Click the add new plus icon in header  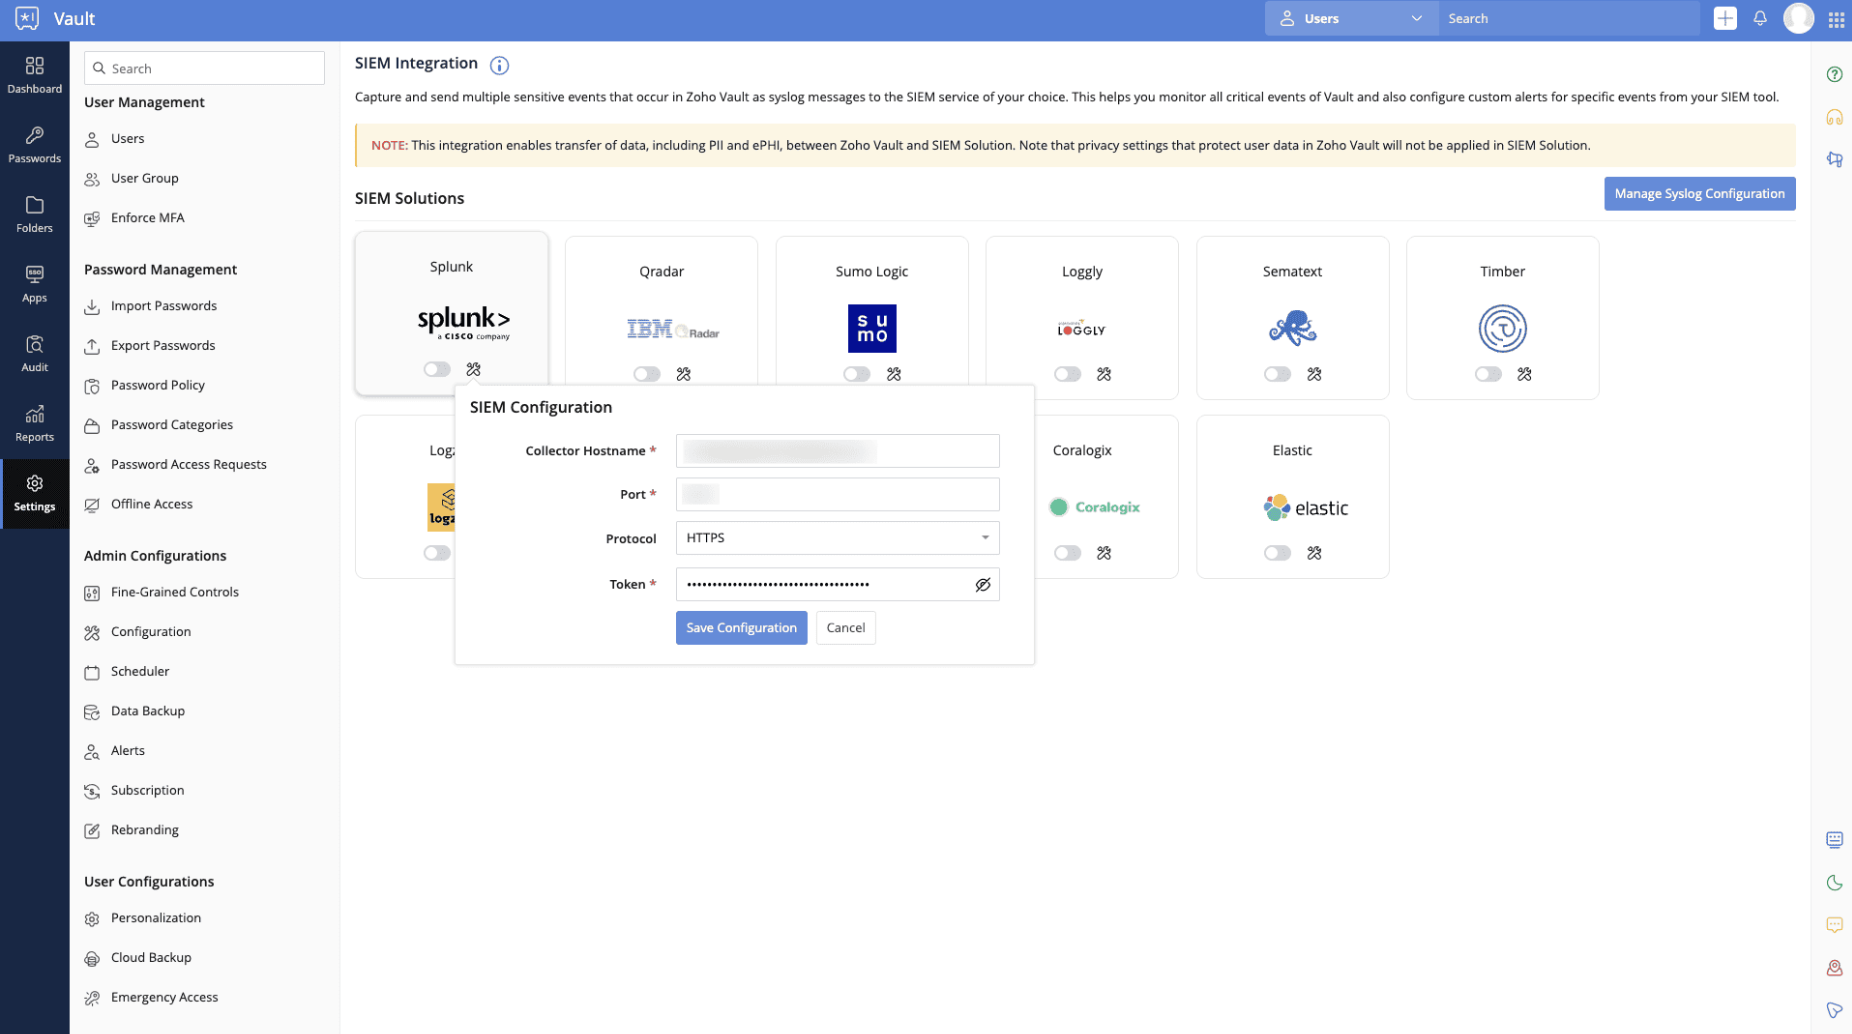pyautogui.click(x=1725, y=18)
